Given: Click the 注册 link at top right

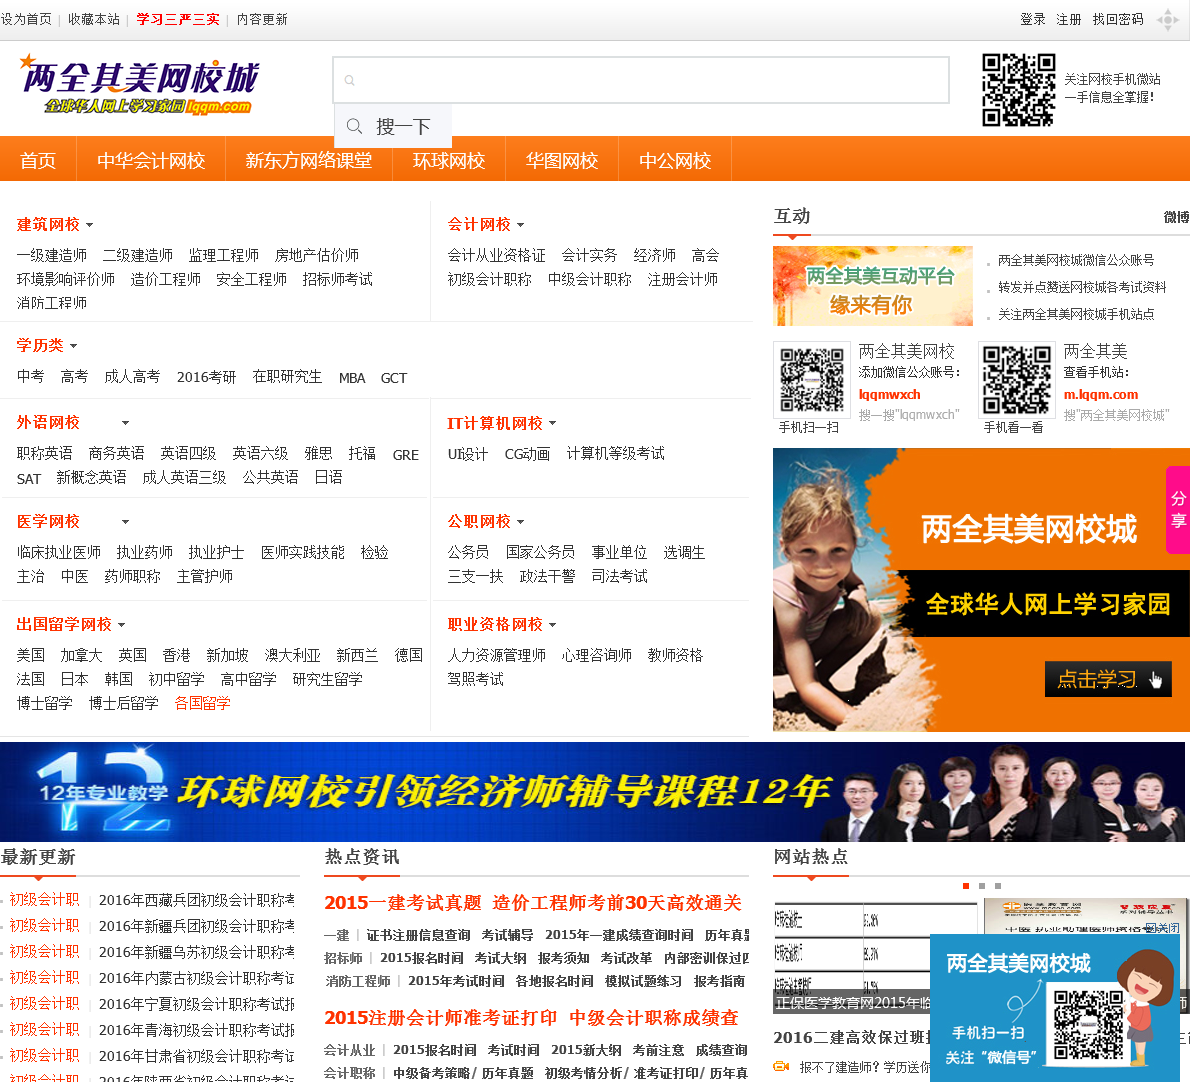Looking at the screenshot, I should tap(1069, 20).
